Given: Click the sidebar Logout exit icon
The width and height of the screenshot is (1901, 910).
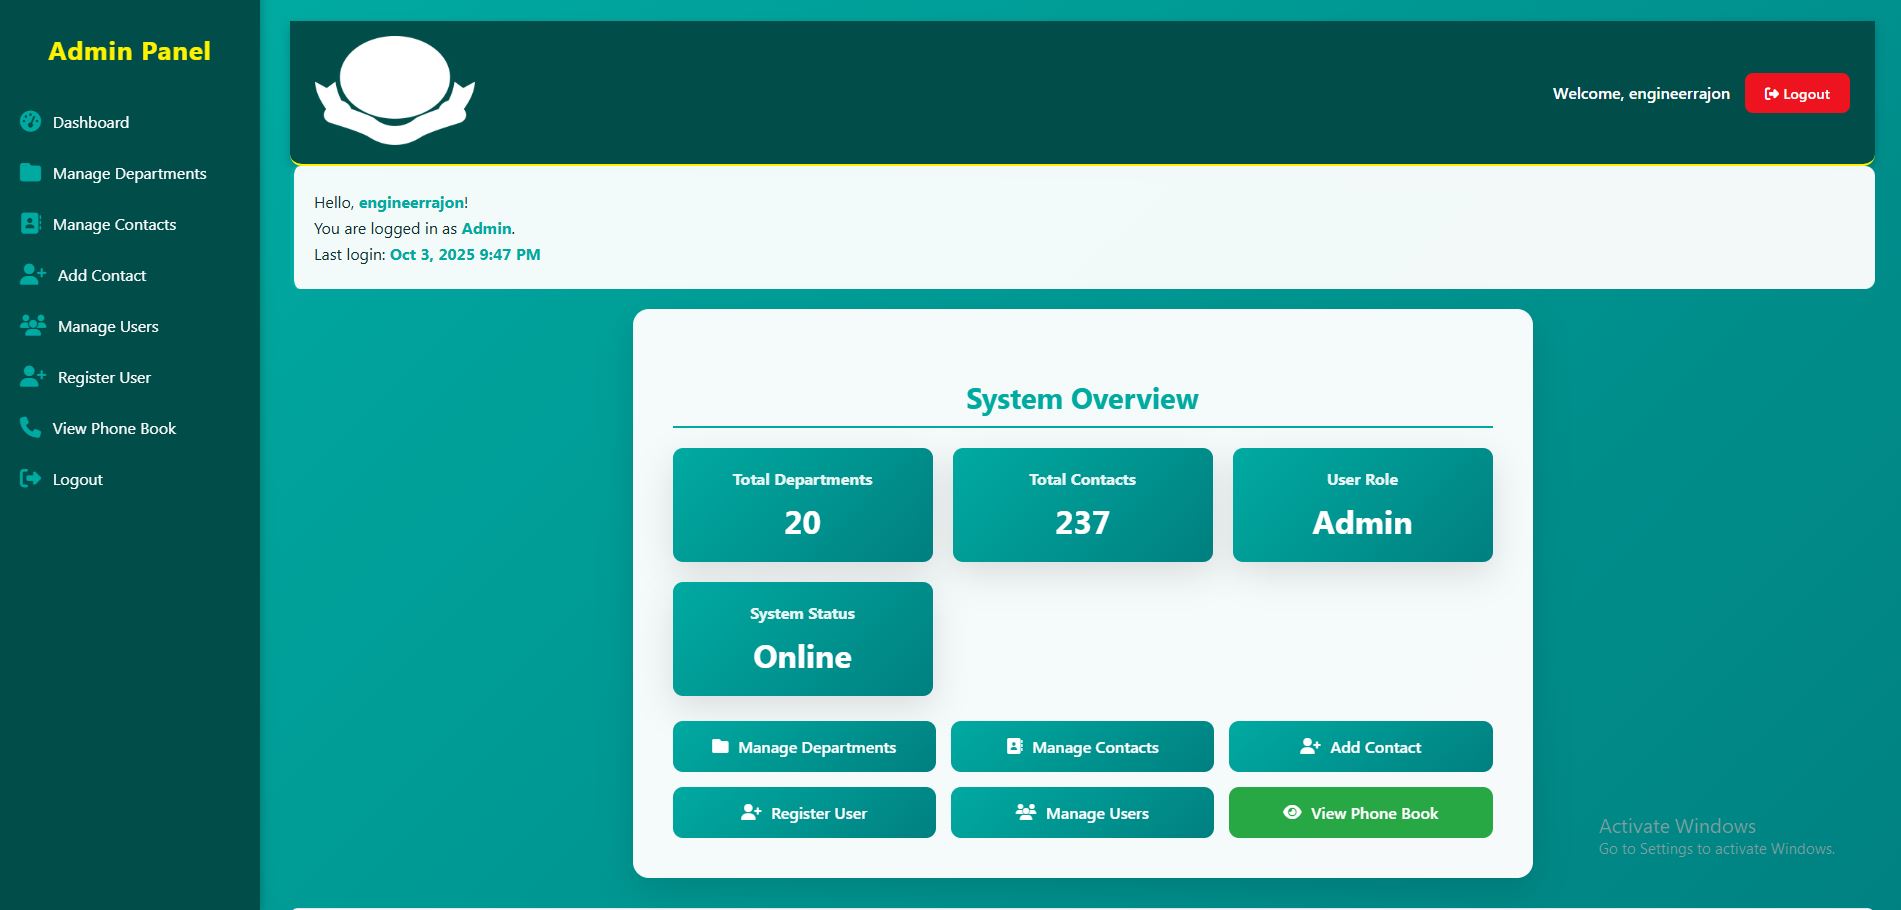Looking at the screenshot, I should 30,478.
